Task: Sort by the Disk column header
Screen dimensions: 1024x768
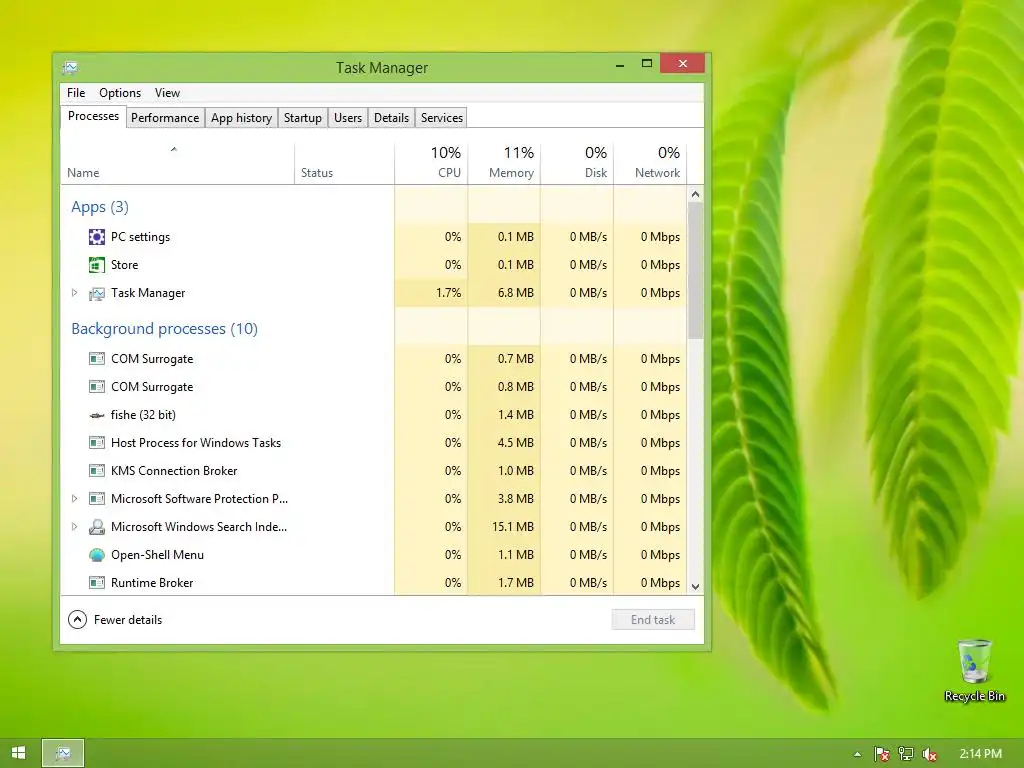Action: pos(577,163)
